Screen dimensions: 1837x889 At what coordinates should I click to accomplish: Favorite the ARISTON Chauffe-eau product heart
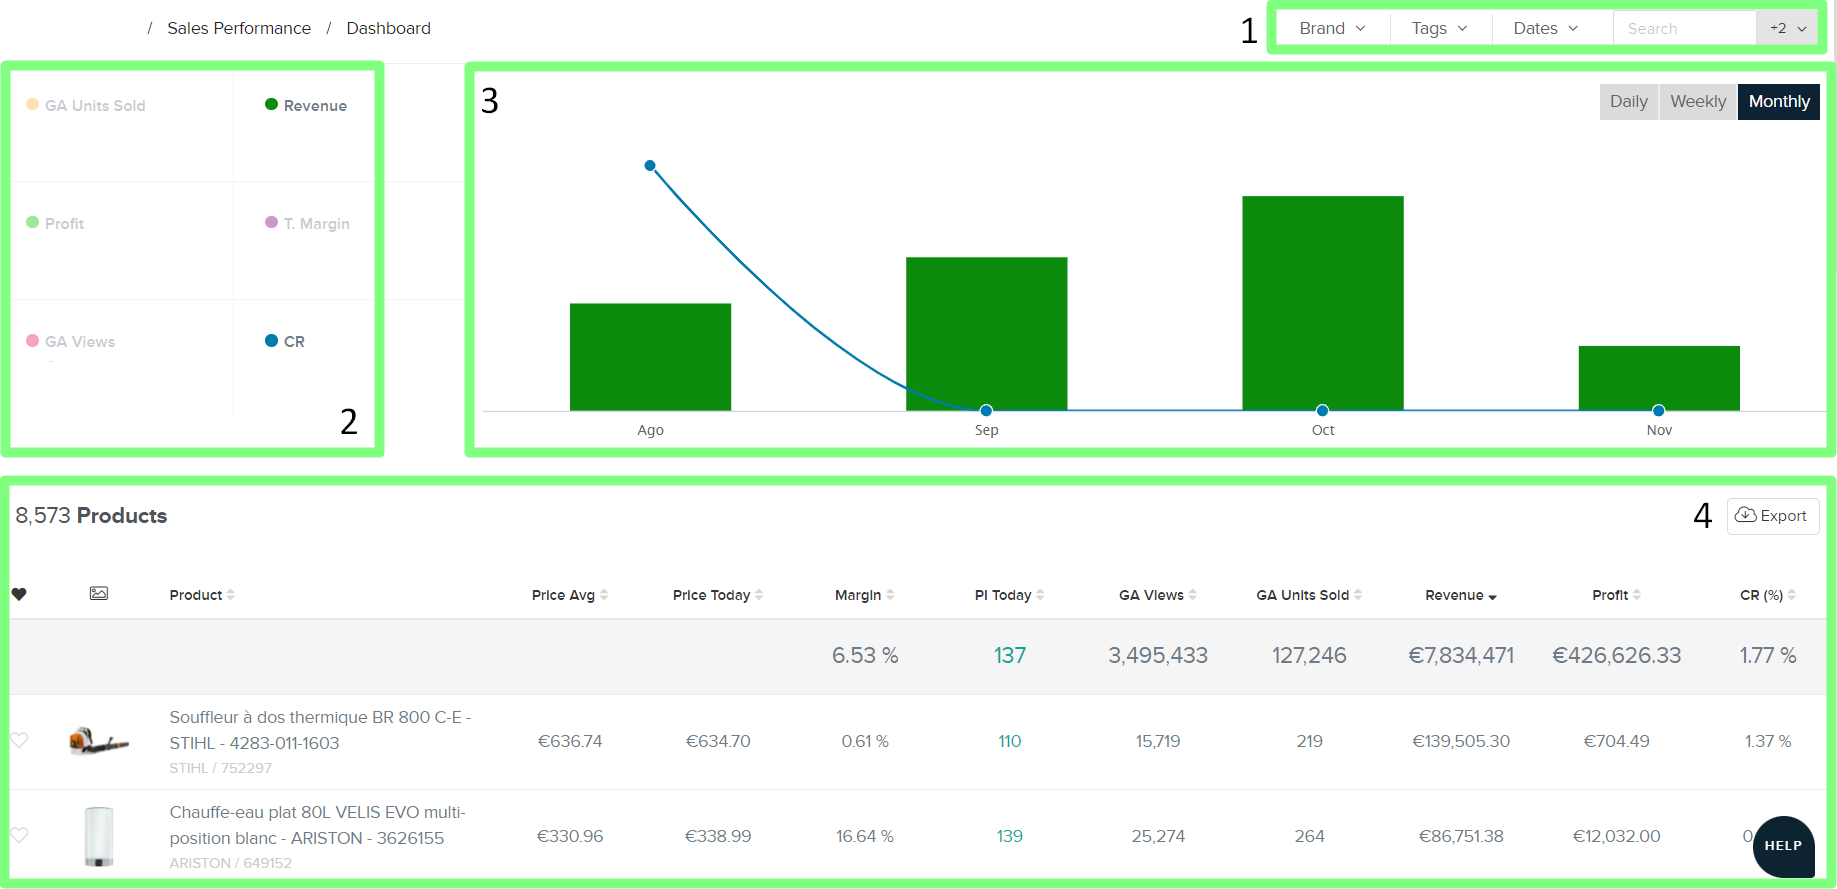pos(19,835)
